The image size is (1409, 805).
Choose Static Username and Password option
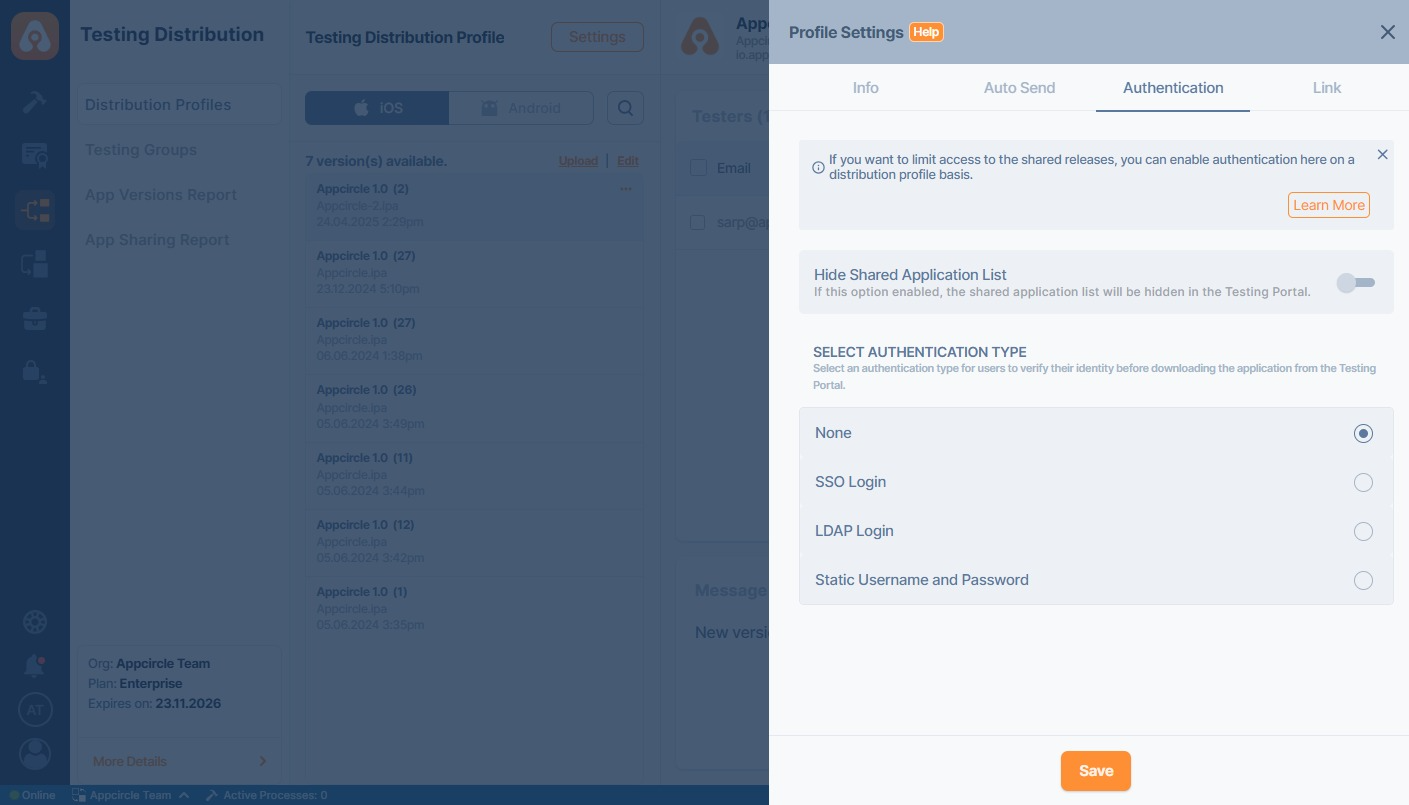1362,581
